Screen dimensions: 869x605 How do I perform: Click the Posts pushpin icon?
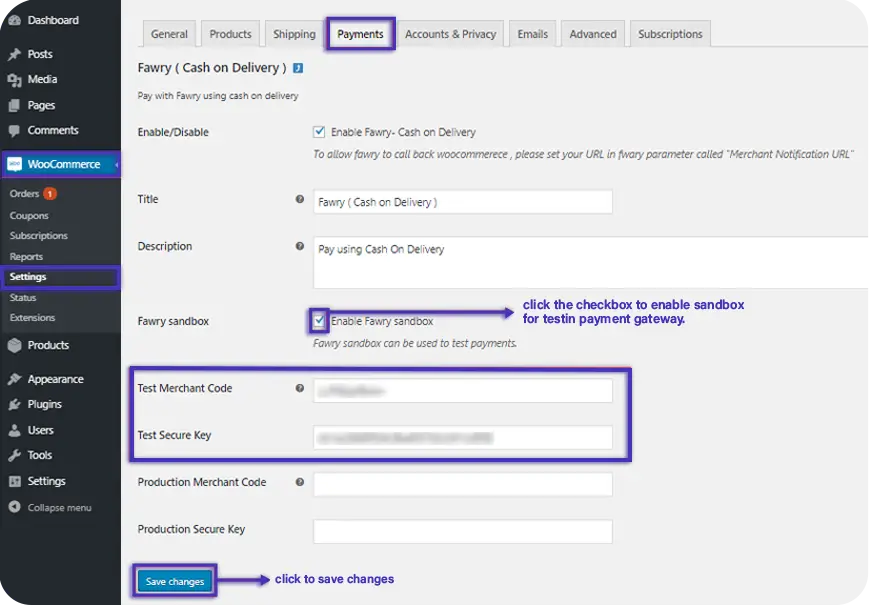pos(15,54)
